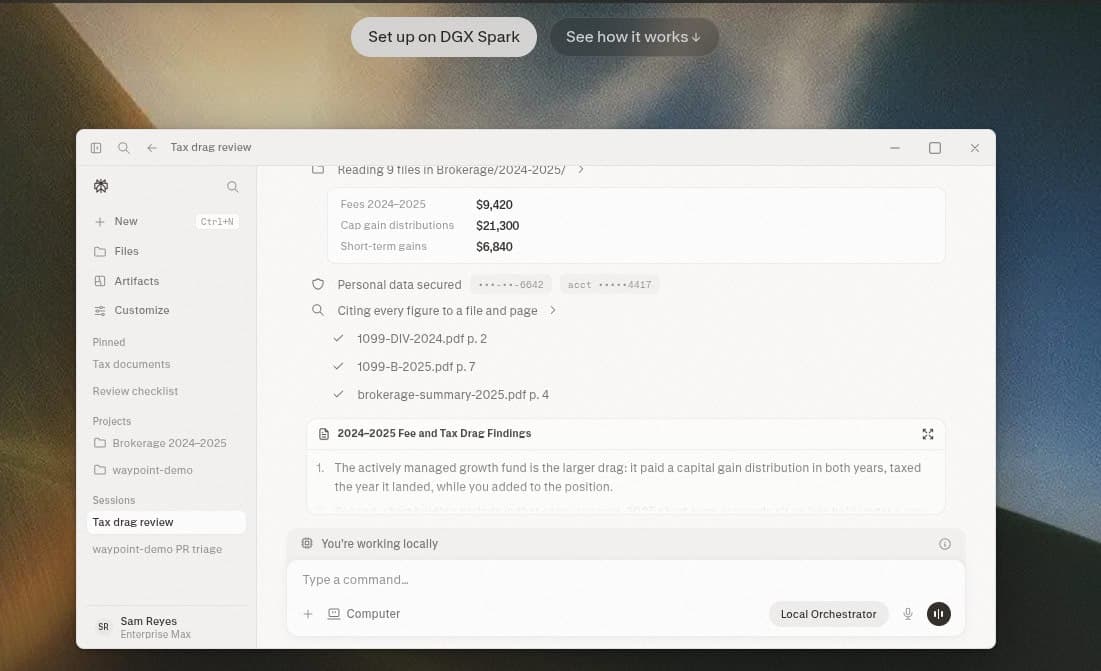Open sidebar search magnifier icon
1101x671 pixels.
(x=232, y=187)
